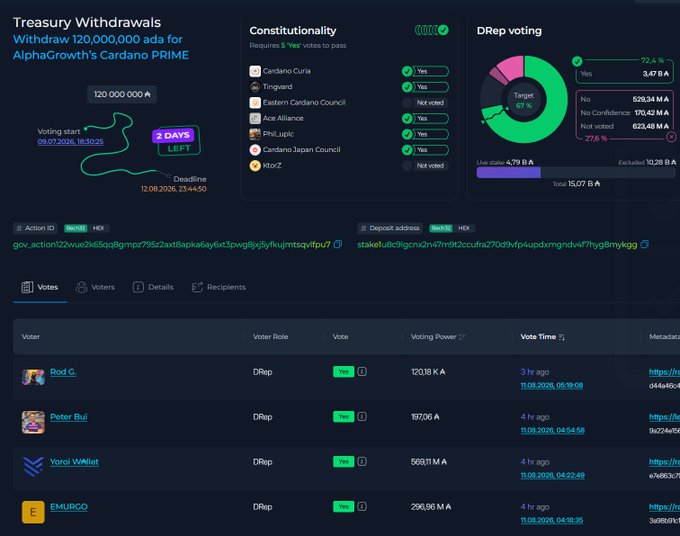Click Rod G.'s green Yes vote badge
This screenshot has width=680, height=536.
343,372
